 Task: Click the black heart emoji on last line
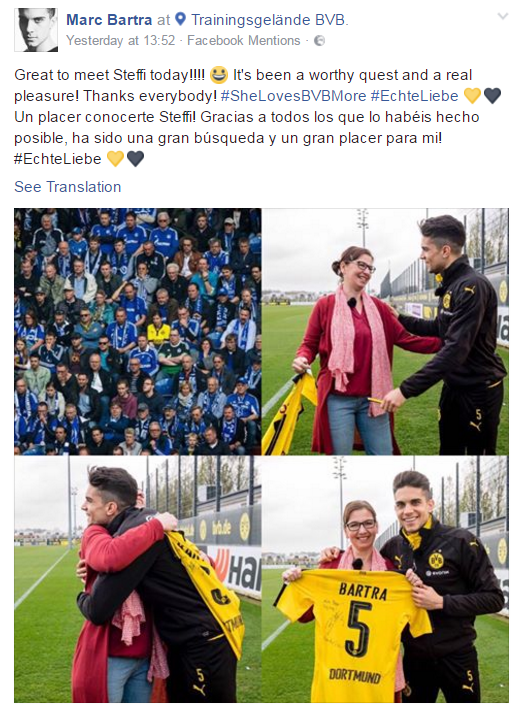(135, 159)
